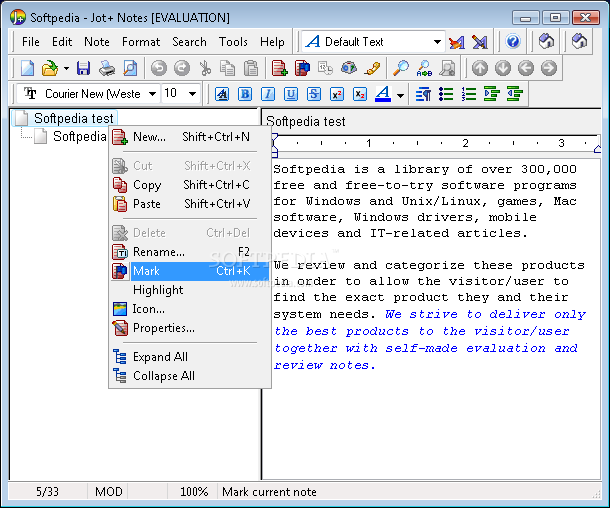Click the down arrow navigation icon
Image resolution: width=610 pixels, height=508 pixels.
click(503, 68)
